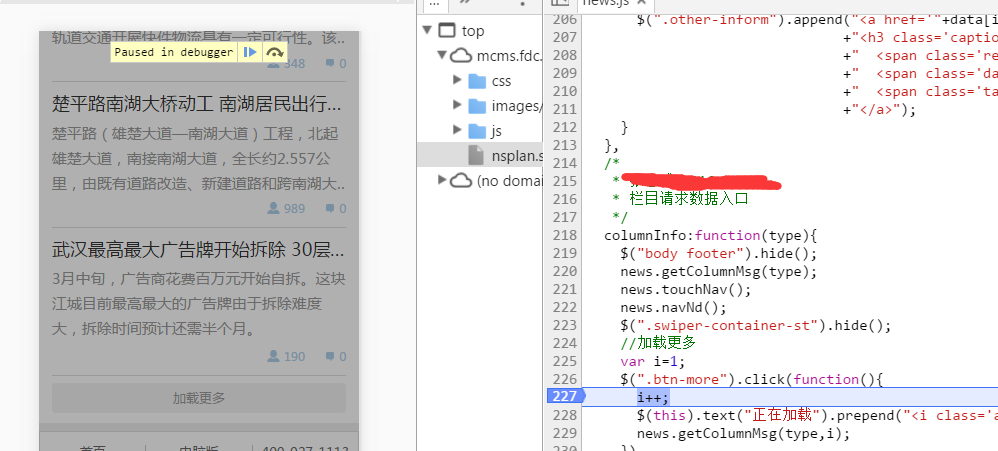The image size is (998, 451).
Task: Set breakpoint on line number 226
Action: (565, 379)
